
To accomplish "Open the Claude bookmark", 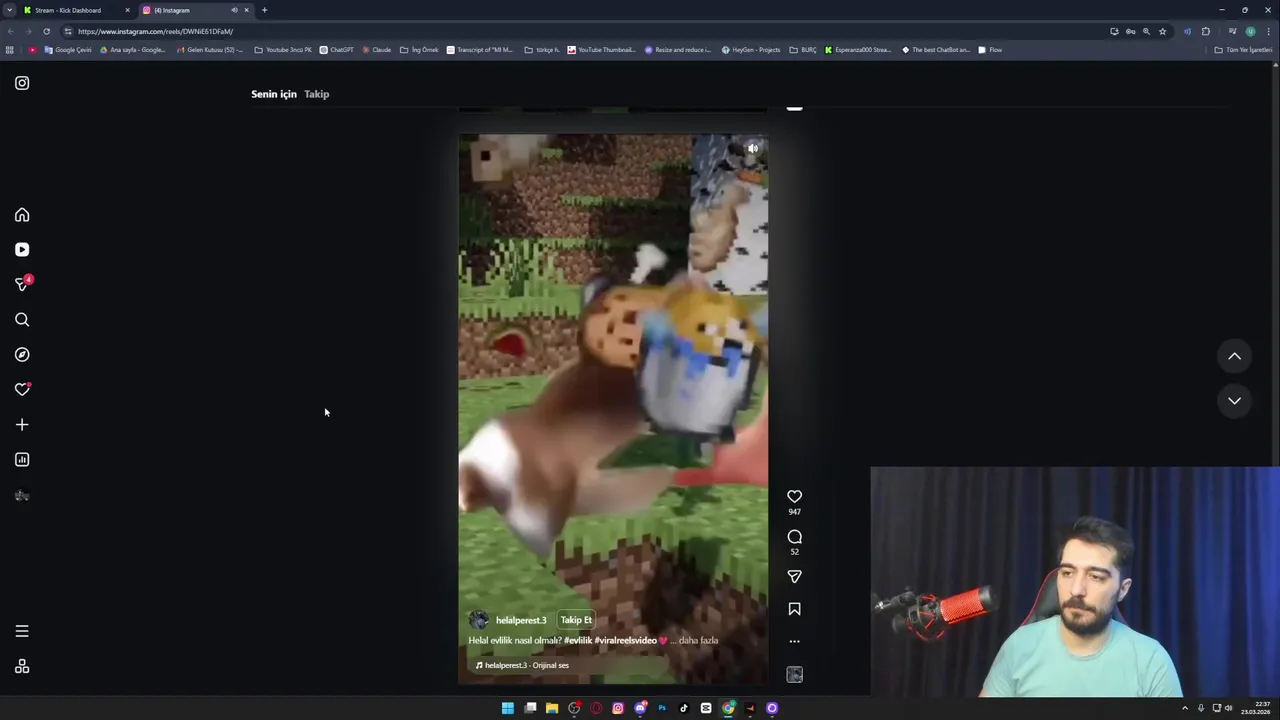I will 376,50.
